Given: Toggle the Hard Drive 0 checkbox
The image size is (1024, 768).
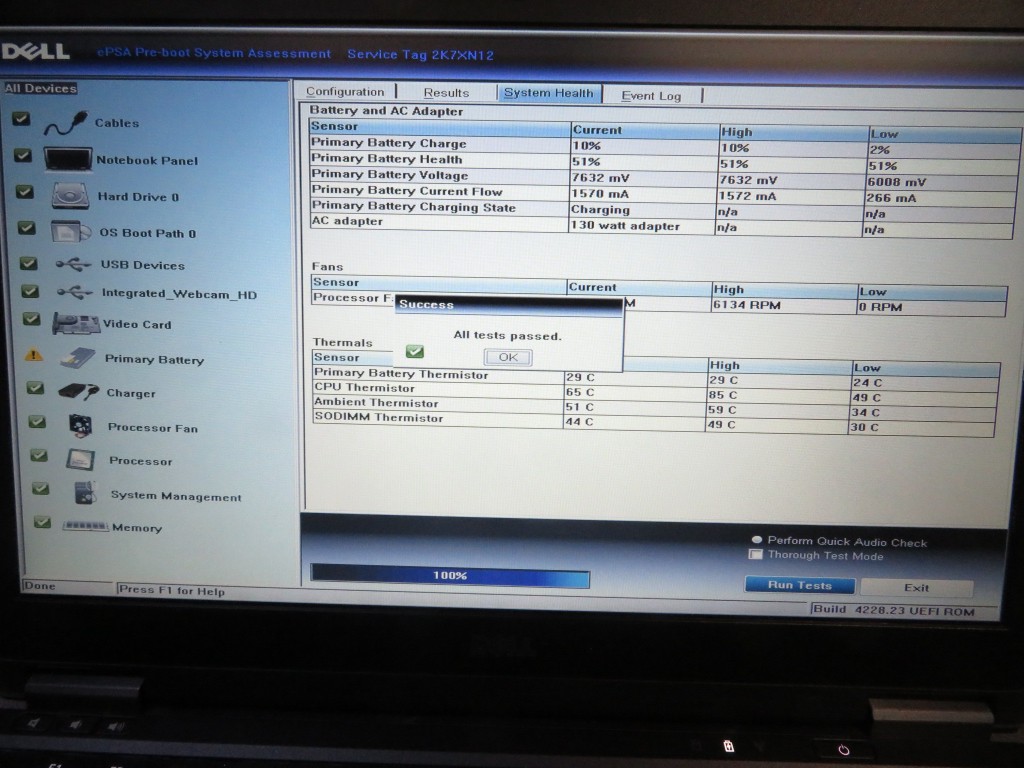Looking at the screenshot, I should (25, 192).
